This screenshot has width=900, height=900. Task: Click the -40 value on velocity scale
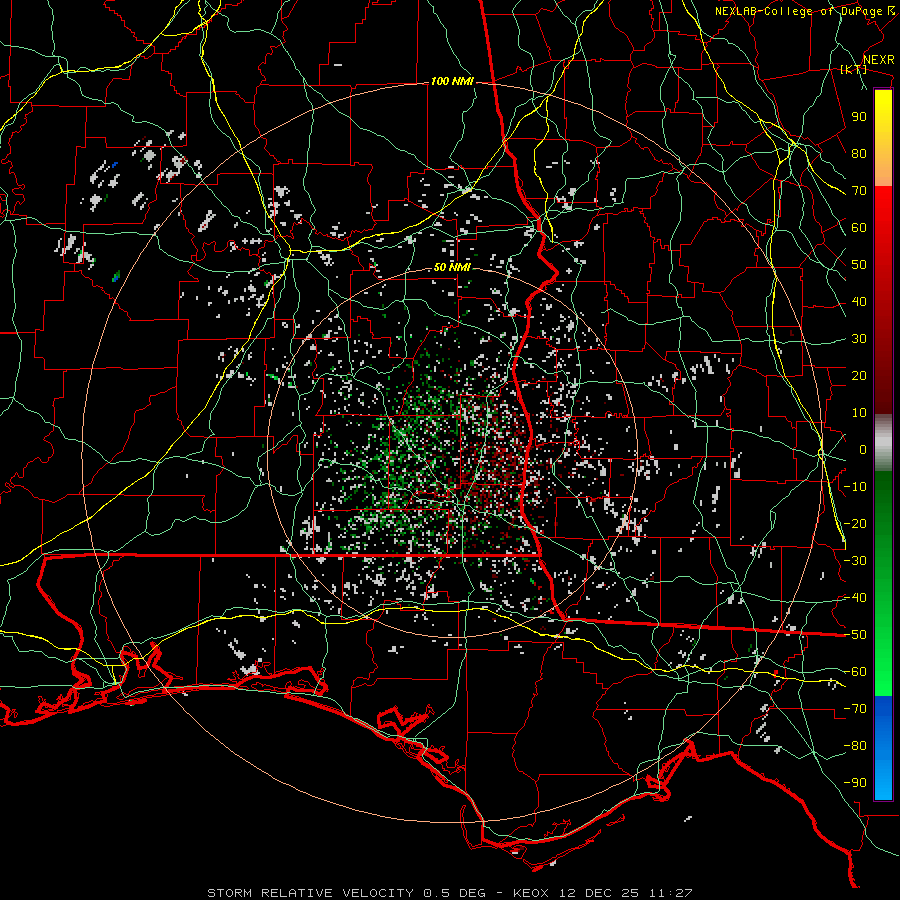[855, 598]
